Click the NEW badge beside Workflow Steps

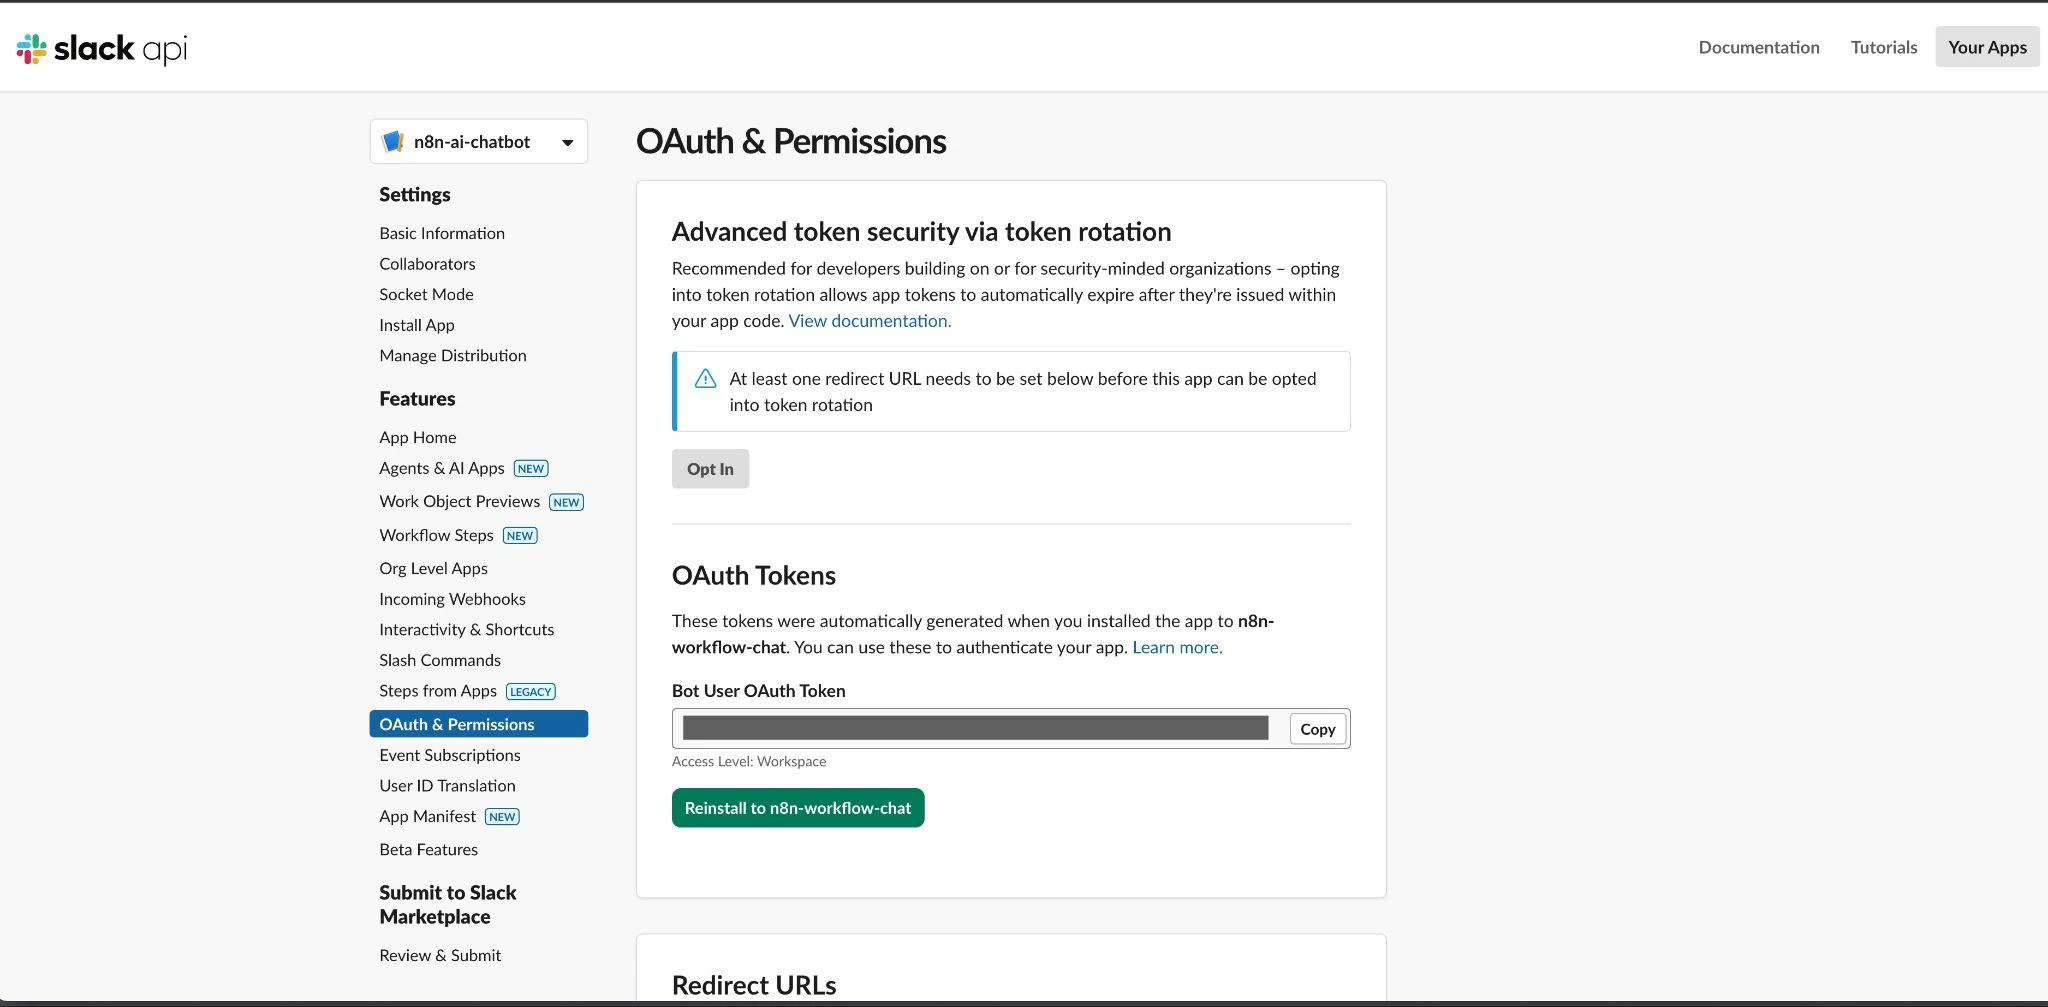(519, 536)
